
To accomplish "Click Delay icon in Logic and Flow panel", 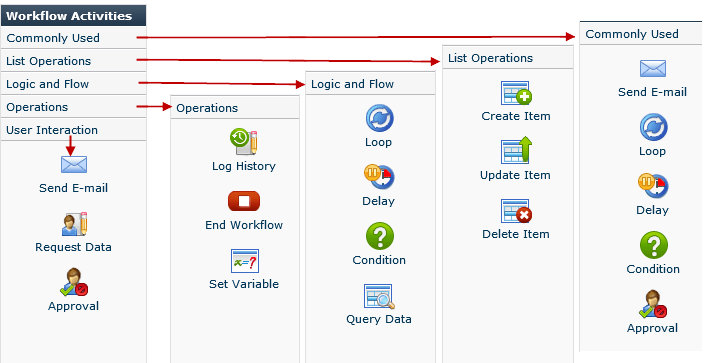I will tap(379, 177).
